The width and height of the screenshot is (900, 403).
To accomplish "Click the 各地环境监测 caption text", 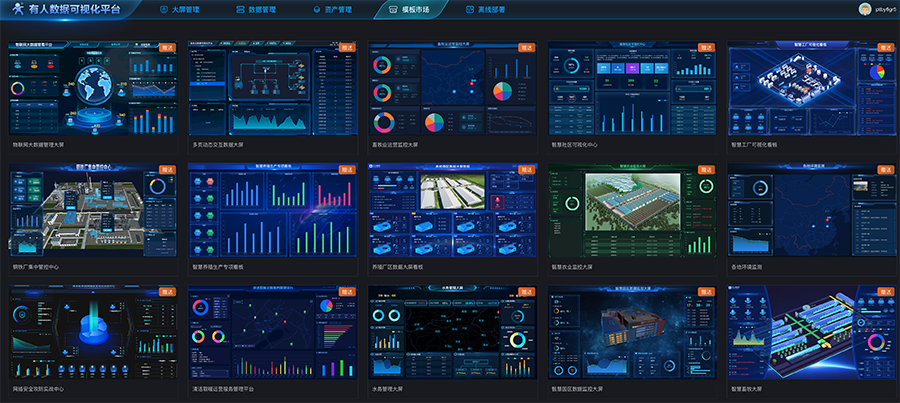I will click(x=746, y=267).
